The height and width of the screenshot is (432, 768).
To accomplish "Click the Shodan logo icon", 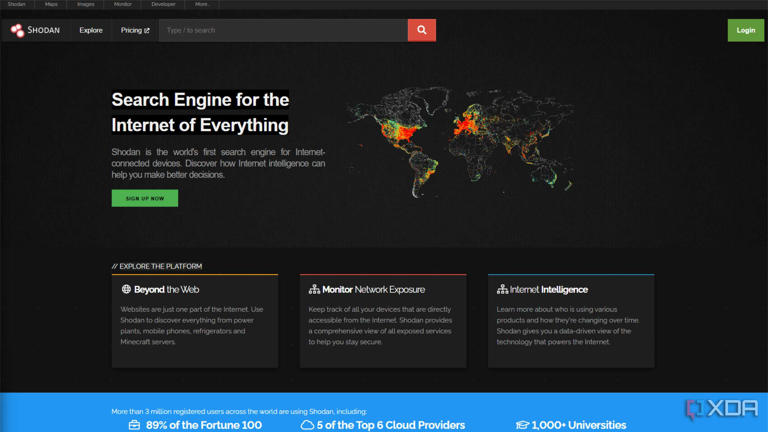I will [17, 30].
